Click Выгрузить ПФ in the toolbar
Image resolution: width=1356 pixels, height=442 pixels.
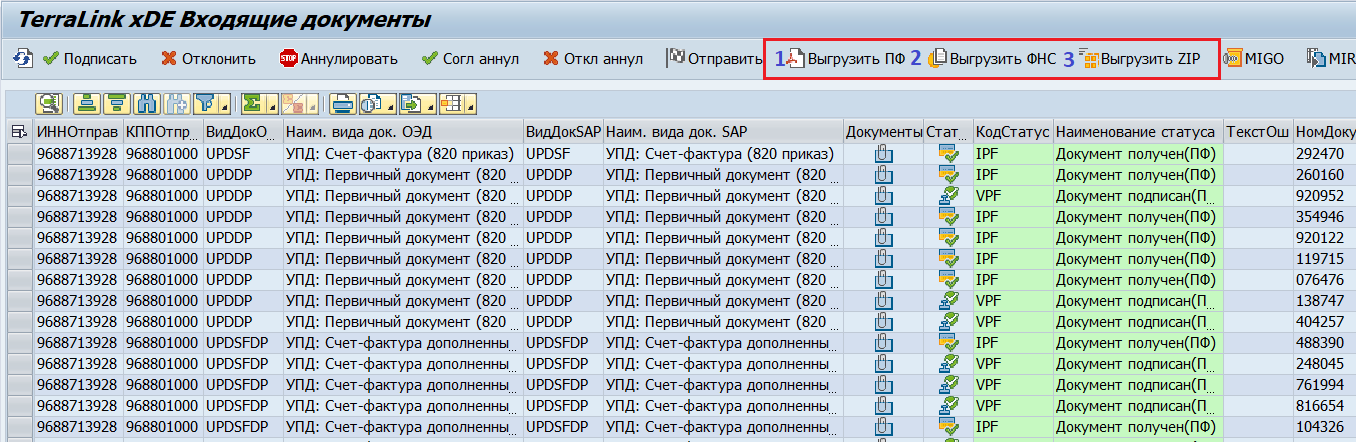(846, 59)
